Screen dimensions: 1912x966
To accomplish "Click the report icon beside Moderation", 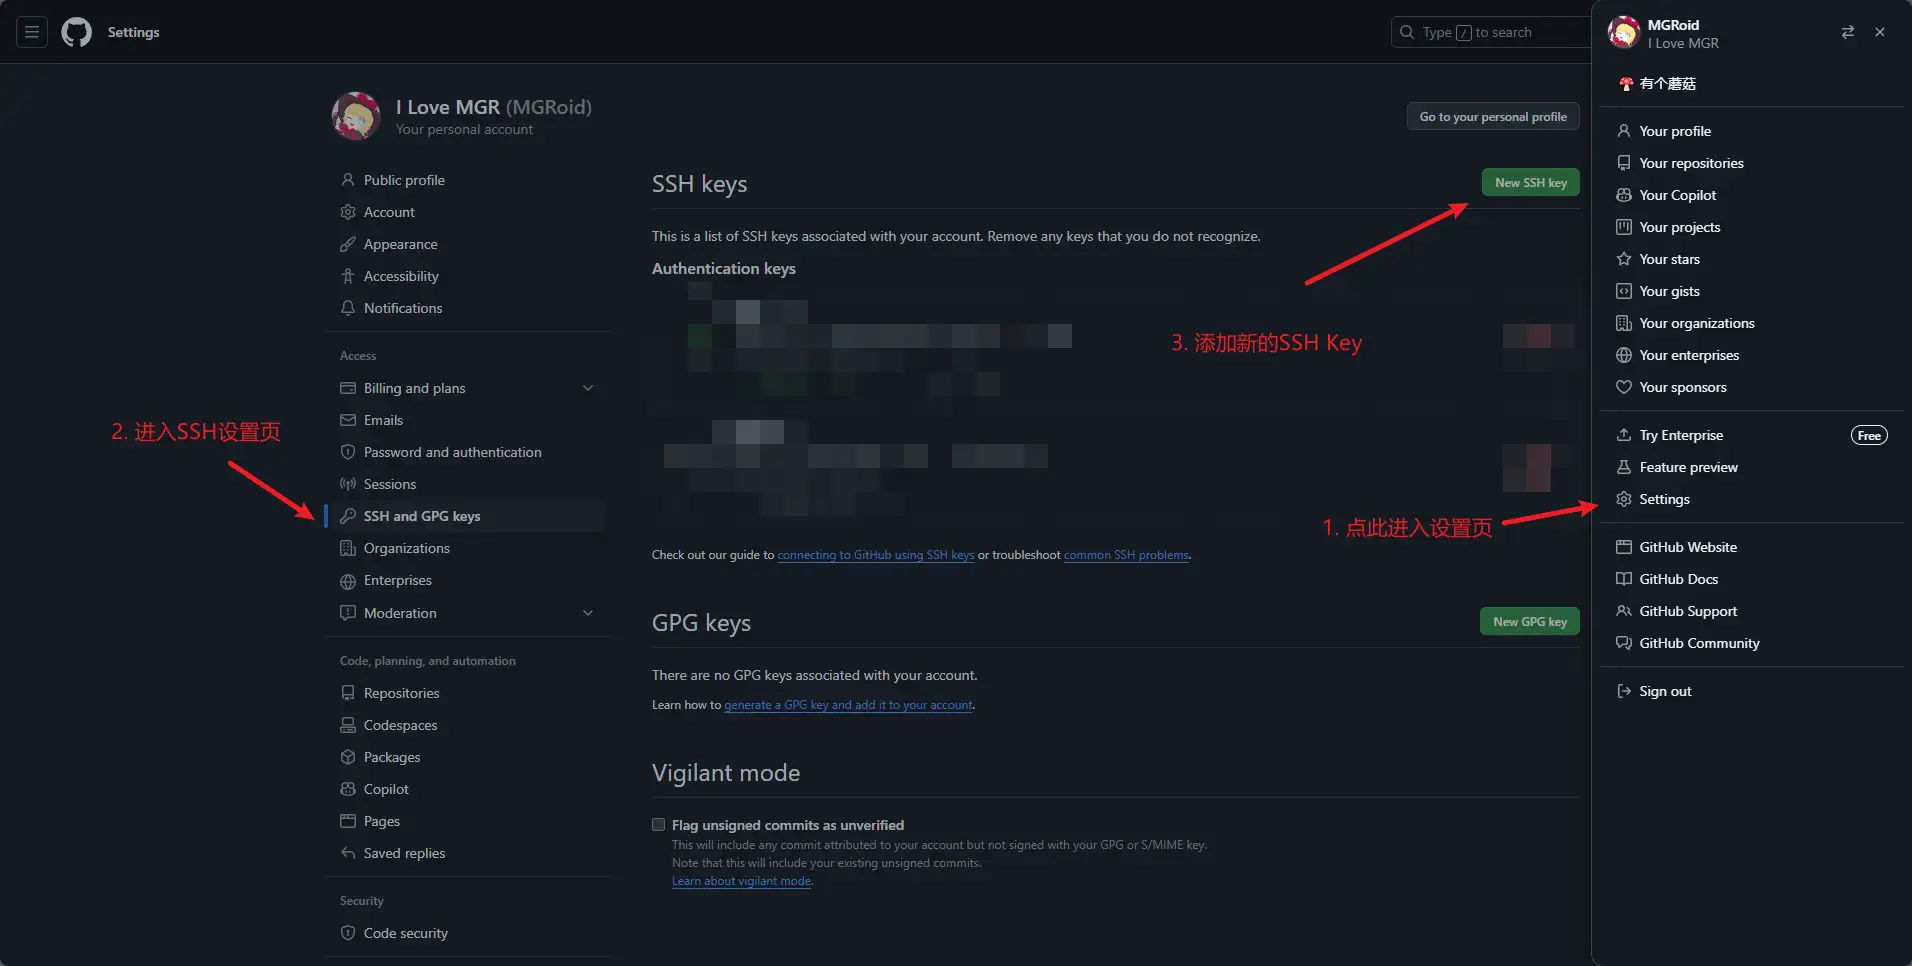I will point(348,613).
